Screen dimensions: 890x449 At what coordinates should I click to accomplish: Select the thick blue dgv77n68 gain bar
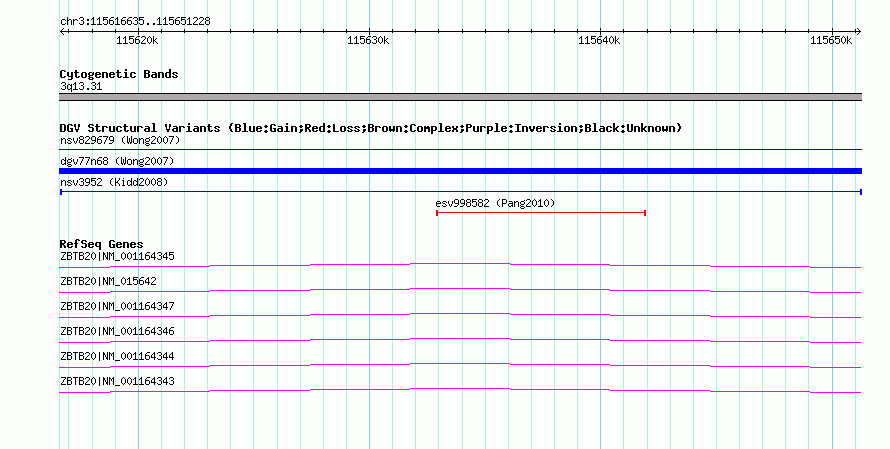coord(460,171)
